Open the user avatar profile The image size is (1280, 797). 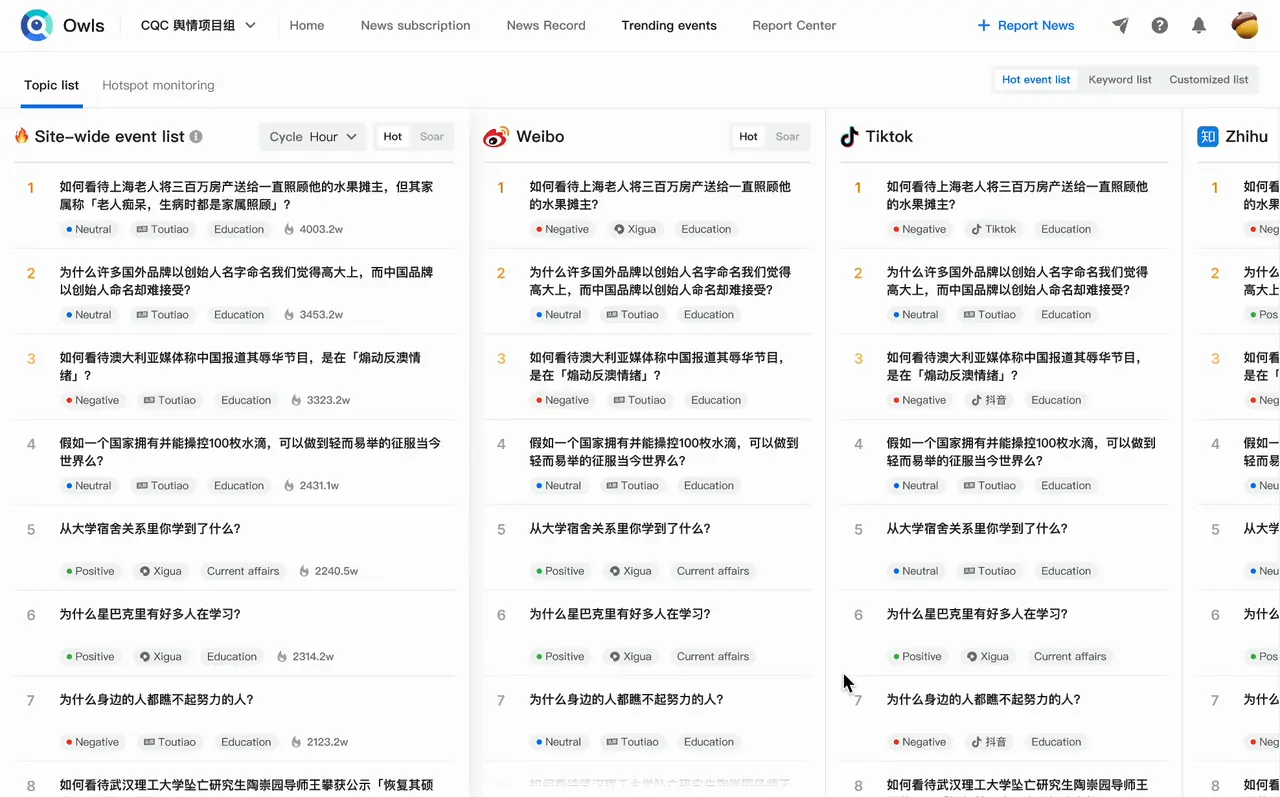(1245, 25)
